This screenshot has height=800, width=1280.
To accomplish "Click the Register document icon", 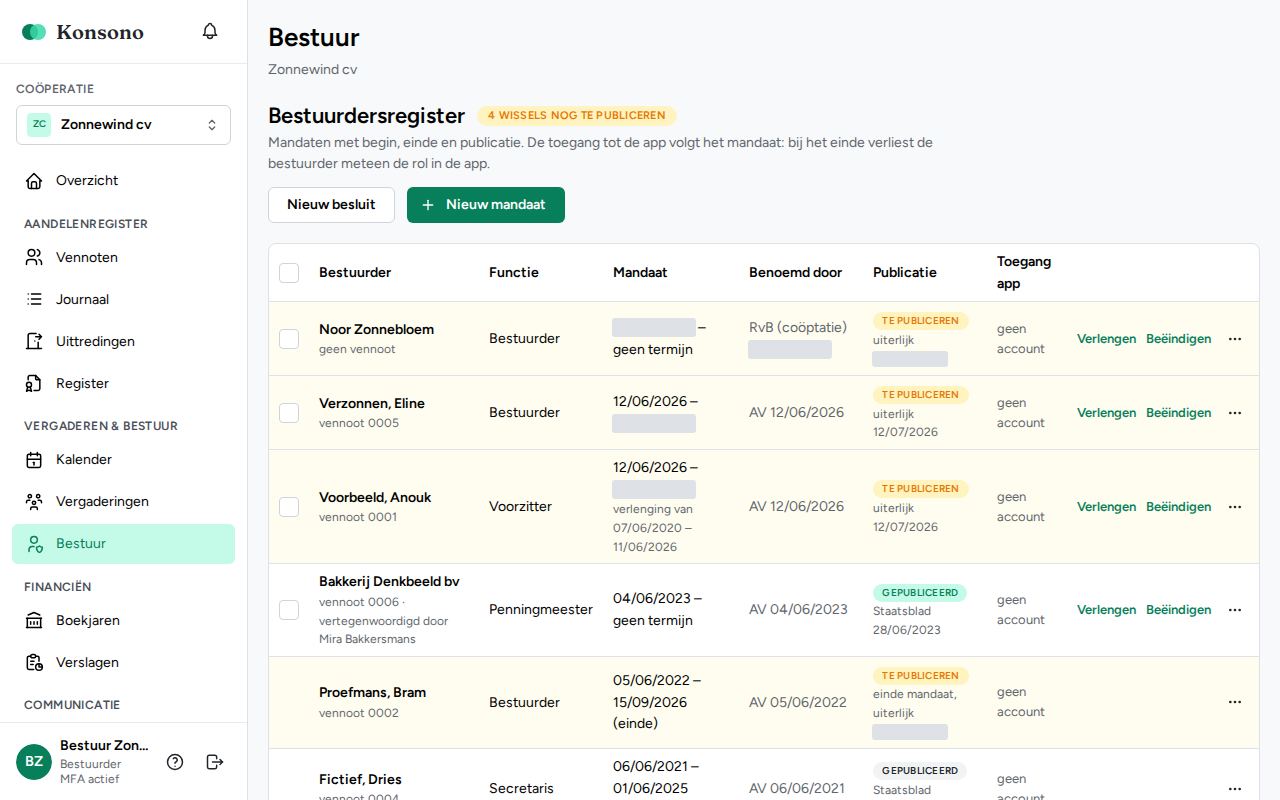I will [34, 384].
